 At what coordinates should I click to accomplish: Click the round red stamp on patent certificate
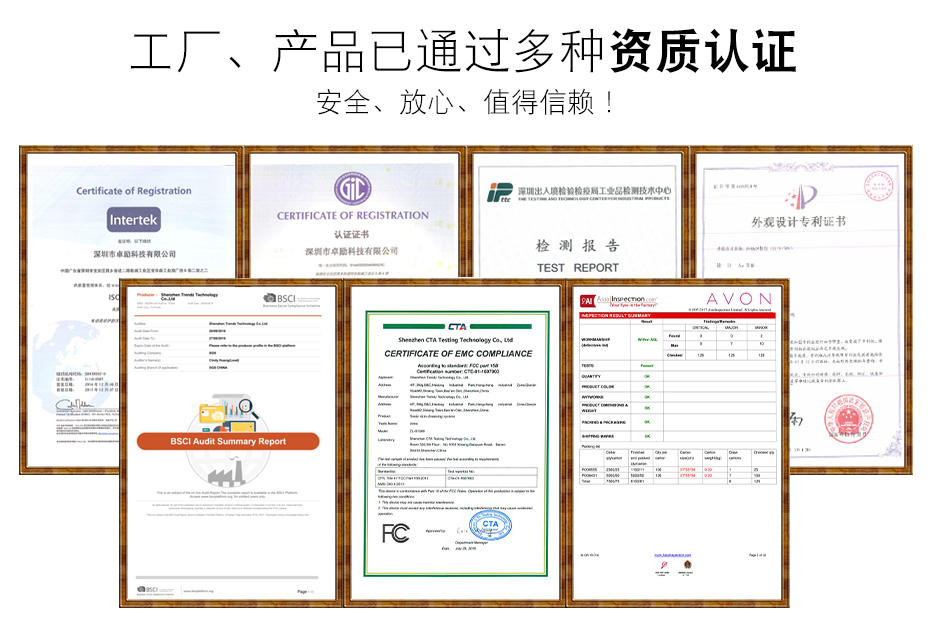coord(879,186)
